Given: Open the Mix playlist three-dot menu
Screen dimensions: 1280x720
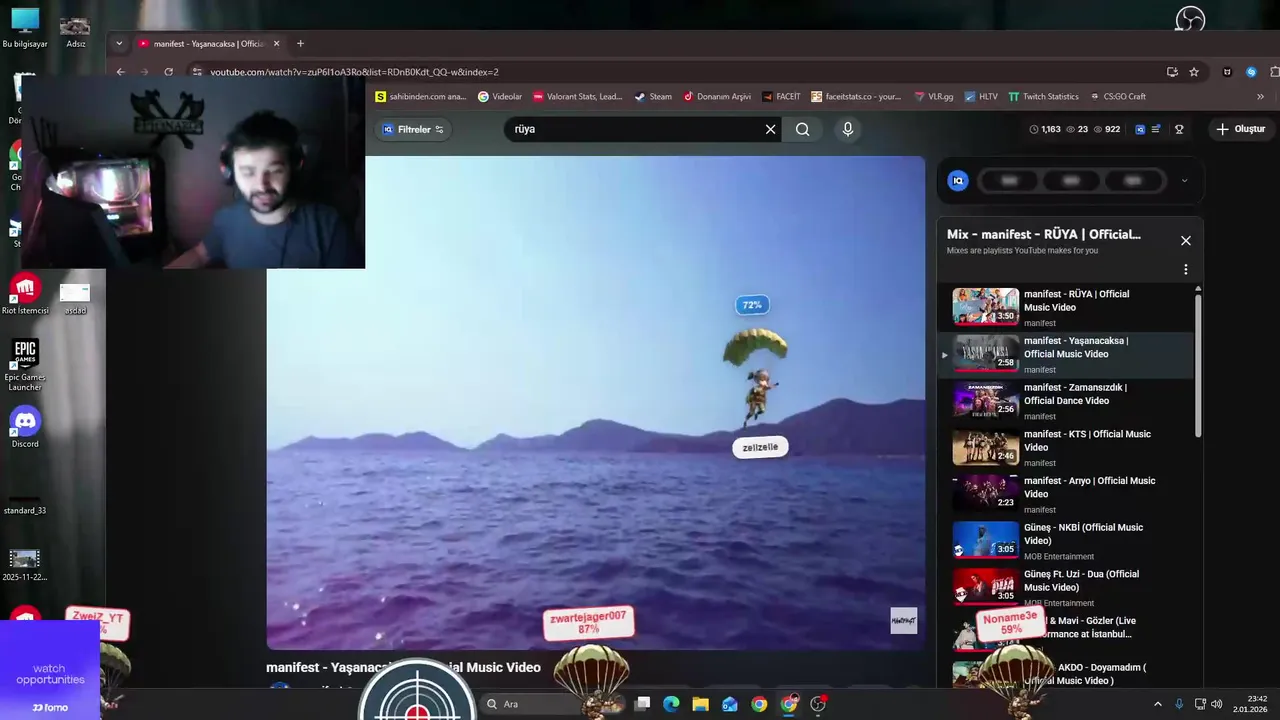Looking at the screenshot, I should pos(1186,270).
